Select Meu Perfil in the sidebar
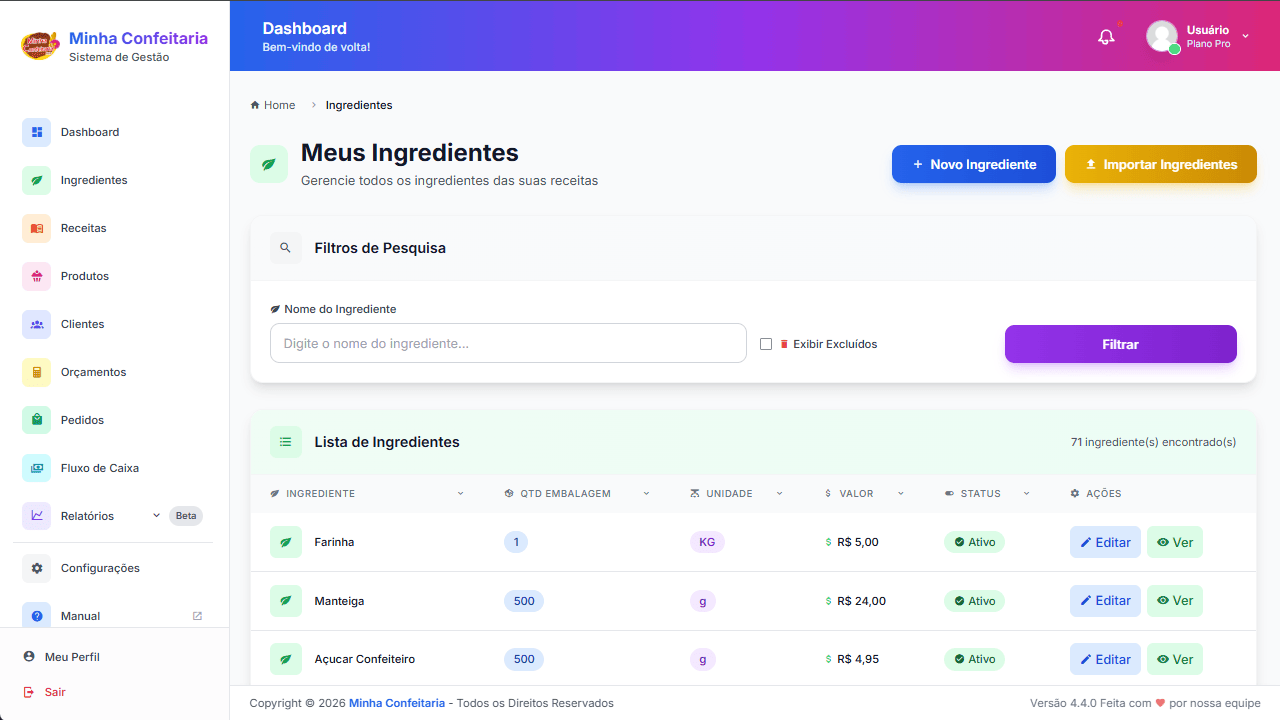 72,657
